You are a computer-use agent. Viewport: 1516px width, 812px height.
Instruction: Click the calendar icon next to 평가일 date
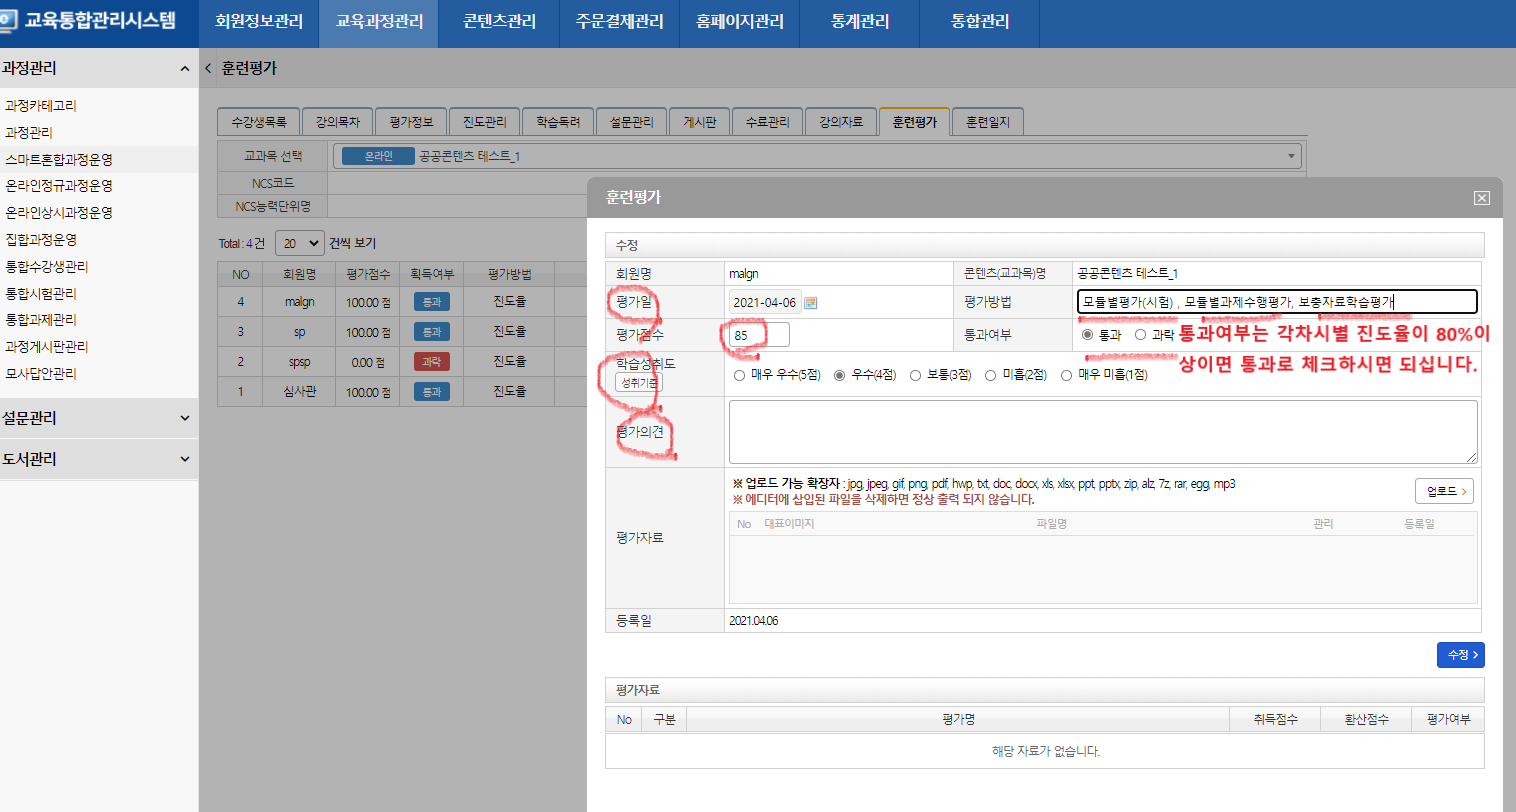(x=811, y=303)
